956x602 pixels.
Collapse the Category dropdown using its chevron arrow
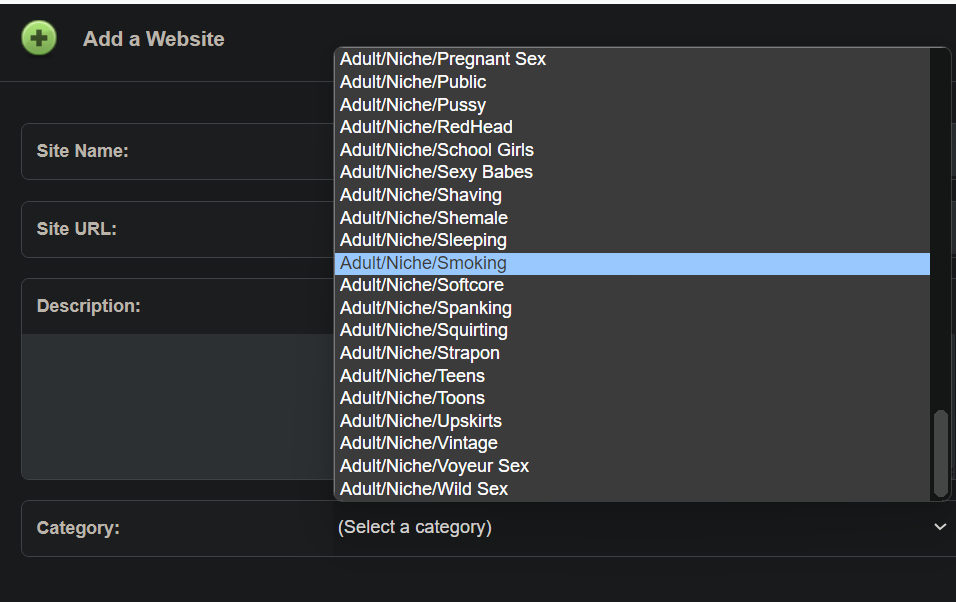click(x=939, y=527)
